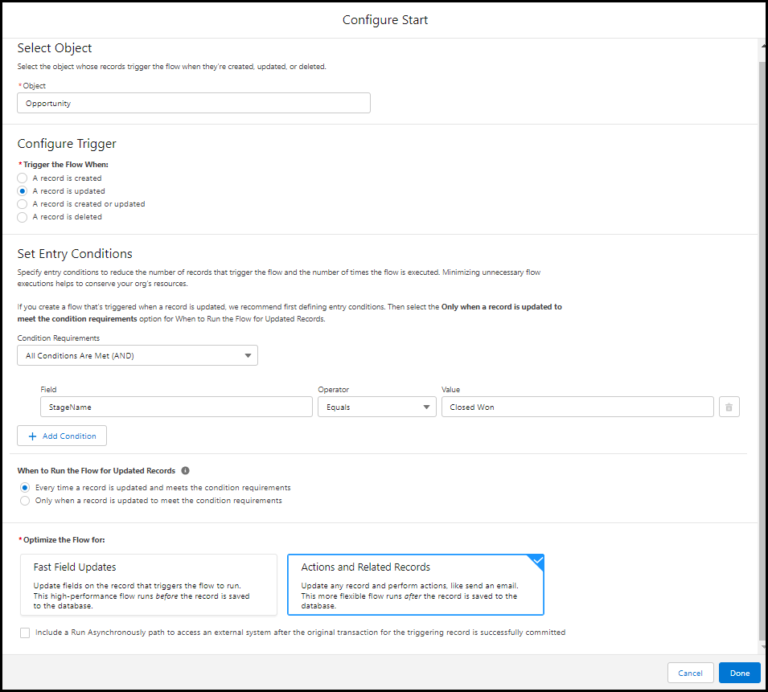Select 'Only when a record is updated' option
This screenshot has width=768, height=692.
[x=25, y=501]
